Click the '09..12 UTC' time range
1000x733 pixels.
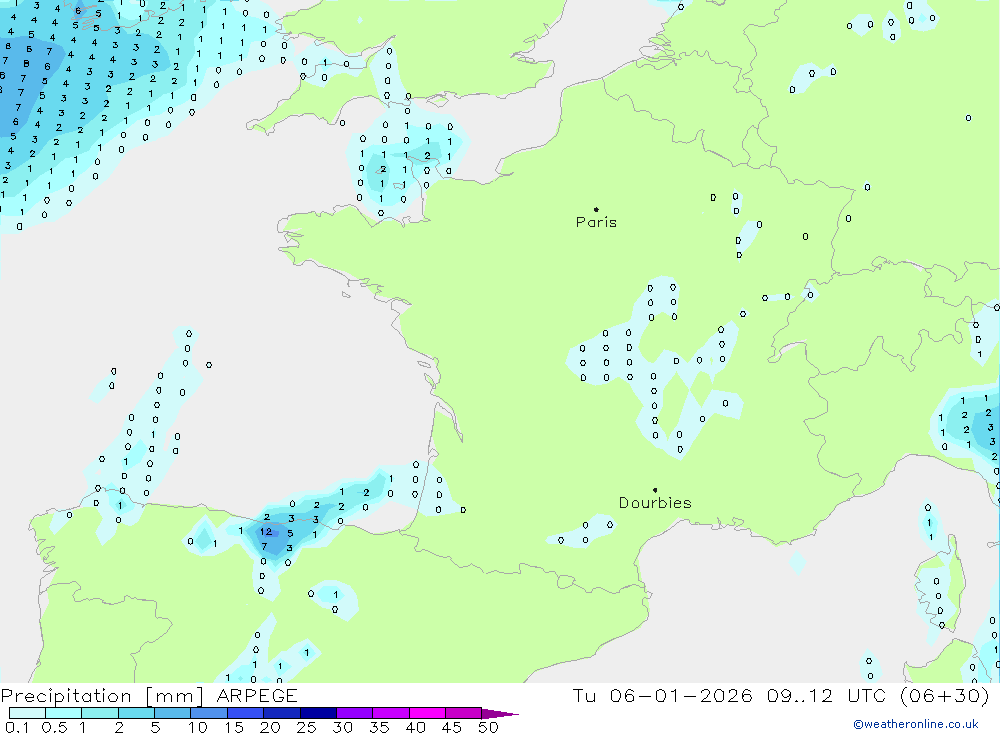(x=827, y=695)
